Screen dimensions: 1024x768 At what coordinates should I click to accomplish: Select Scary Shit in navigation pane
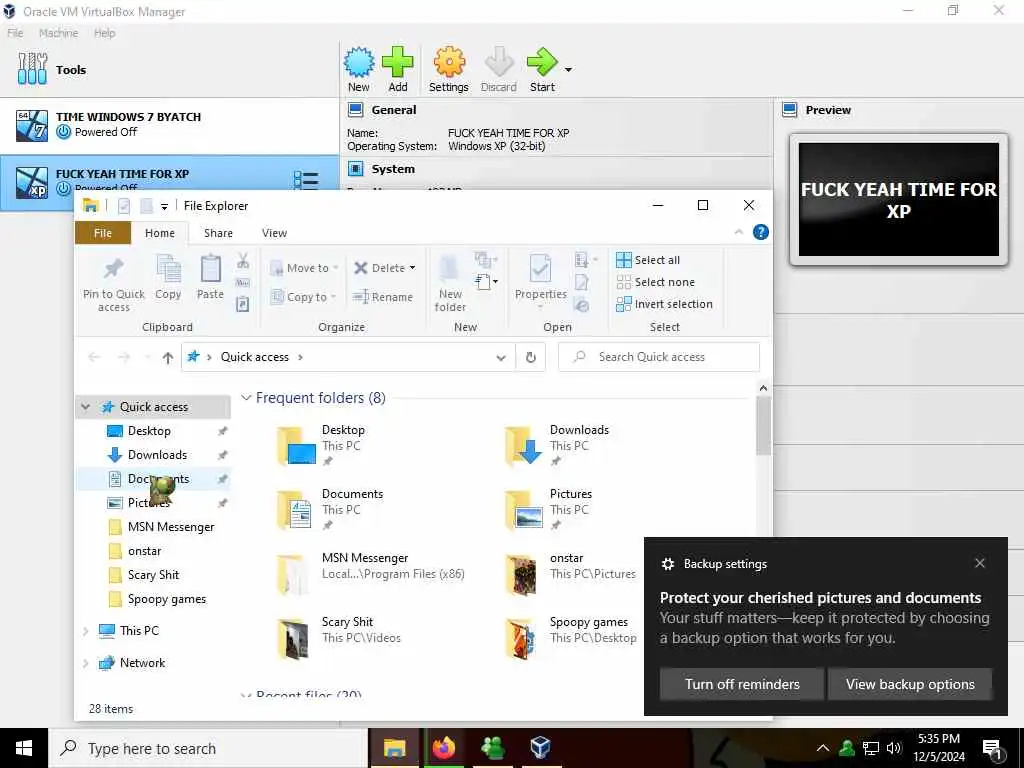(153, 575)
